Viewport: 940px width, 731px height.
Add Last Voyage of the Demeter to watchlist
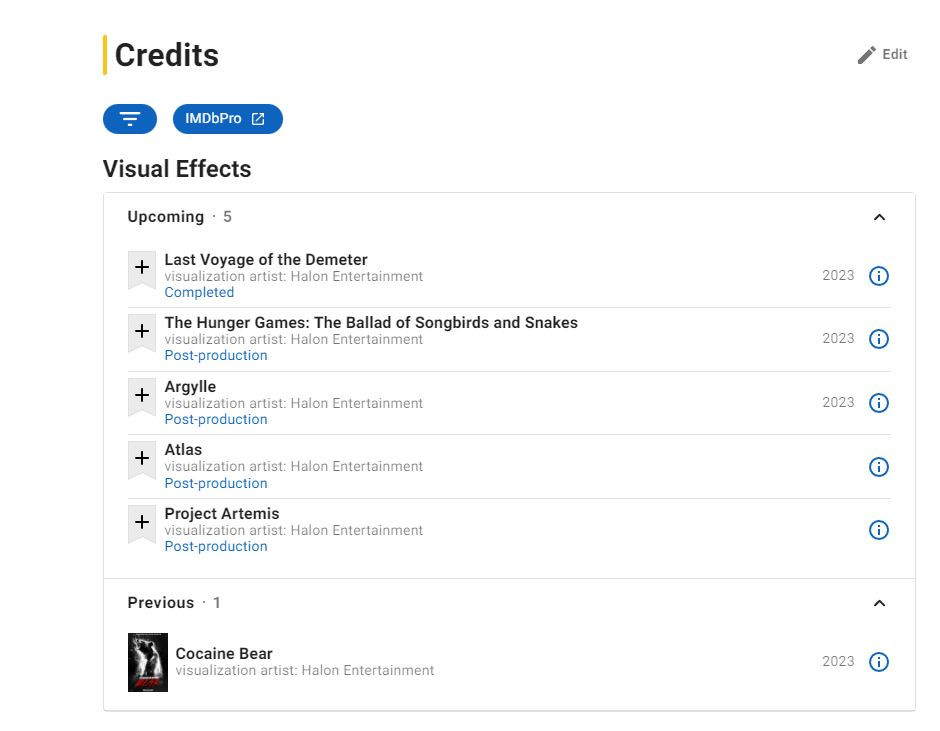142,268
